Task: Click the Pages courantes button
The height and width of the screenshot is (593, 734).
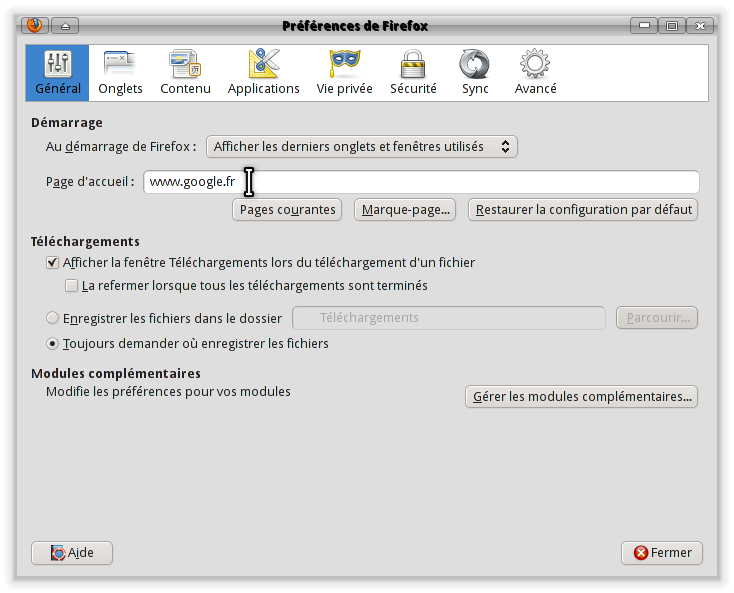Action: tap(287, 210)
